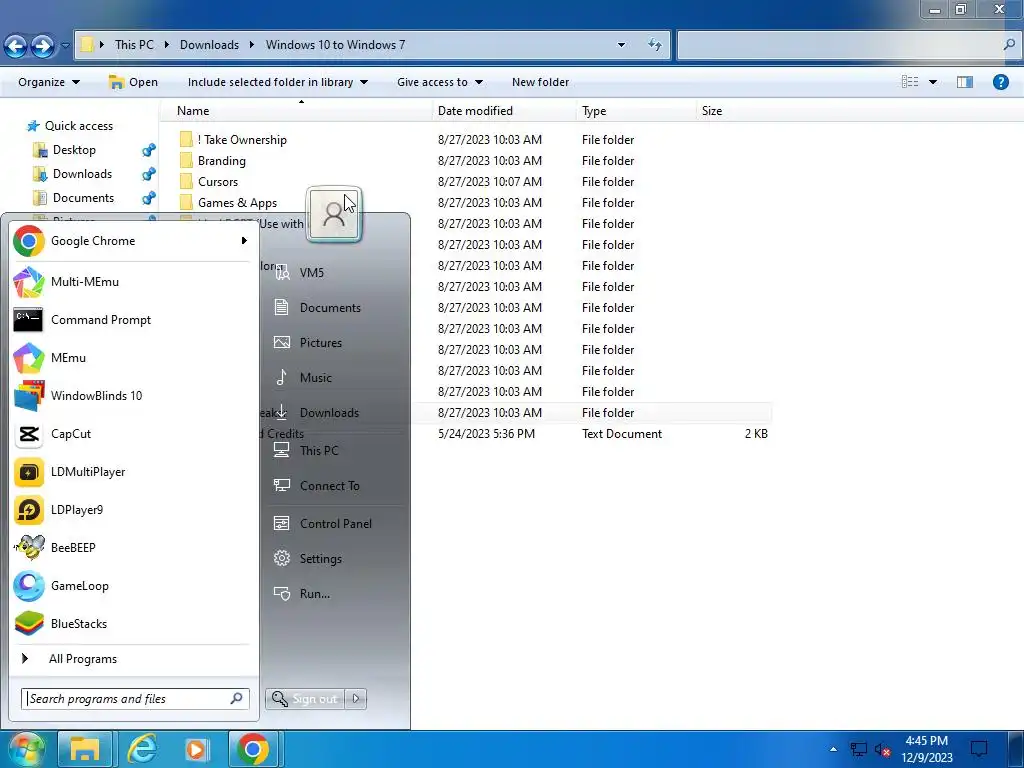Click the user account picture

coord(334,214)
